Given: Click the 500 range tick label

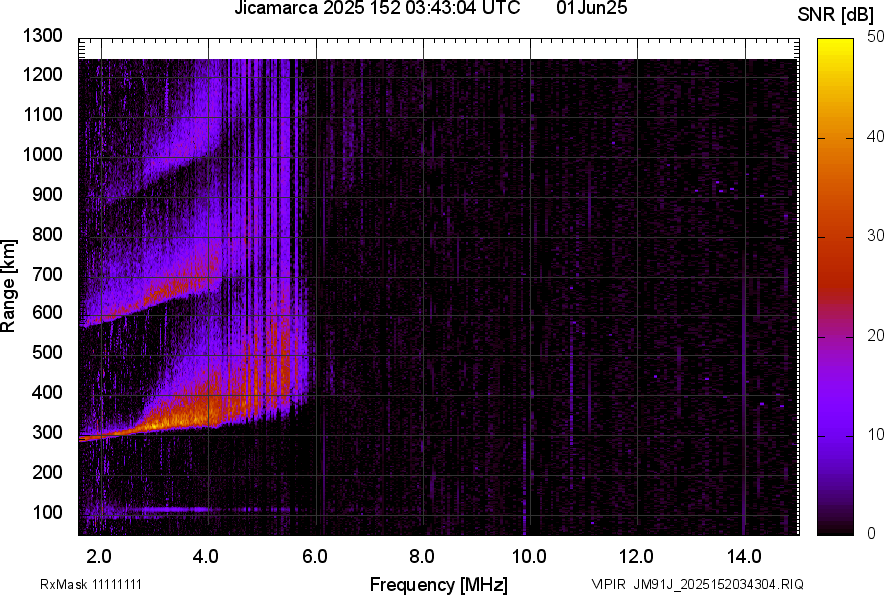Looking at the screenshot, I should pyautogui.click(x=47, y=352).
